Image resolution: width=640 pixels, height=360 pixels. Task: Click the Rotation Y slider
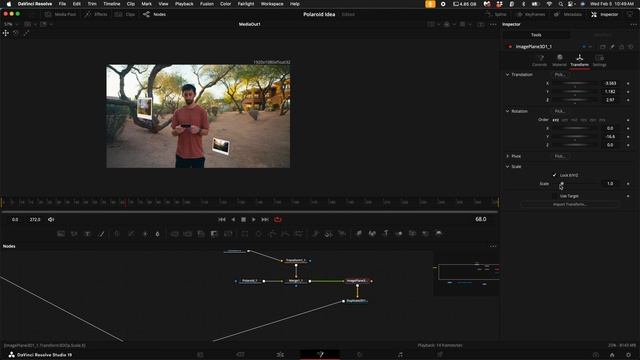coord(575,137)
